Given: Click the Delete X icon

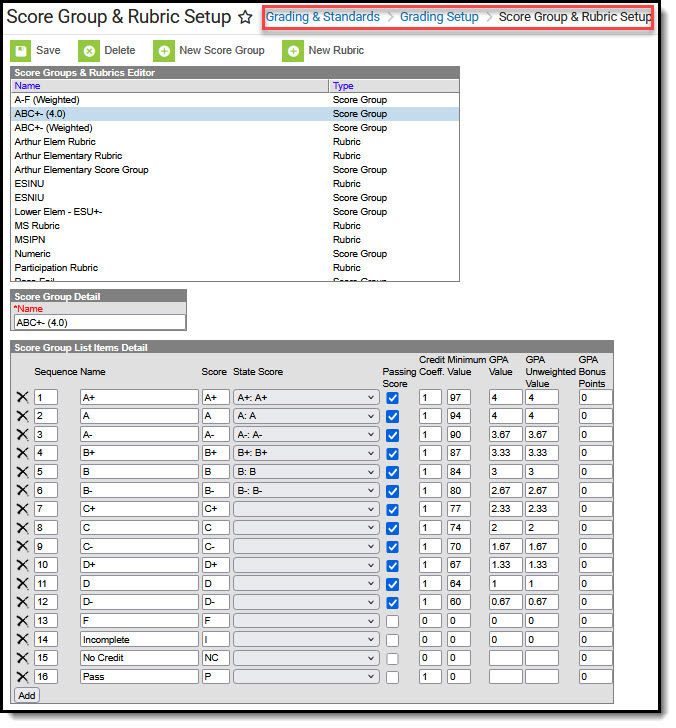Looking at the screenshot, I should (89, 51).
